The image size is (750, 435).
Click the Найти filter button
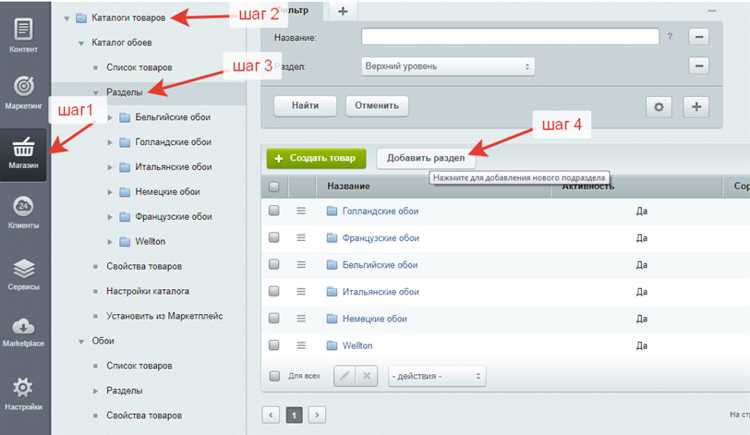(x=305, y=106)
